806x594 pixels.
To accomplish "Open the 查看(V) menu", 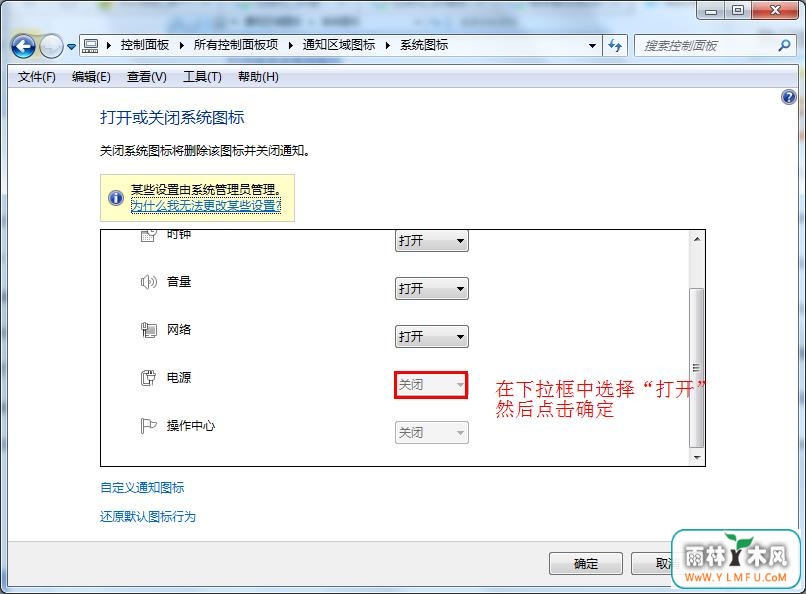I will 146,77.
